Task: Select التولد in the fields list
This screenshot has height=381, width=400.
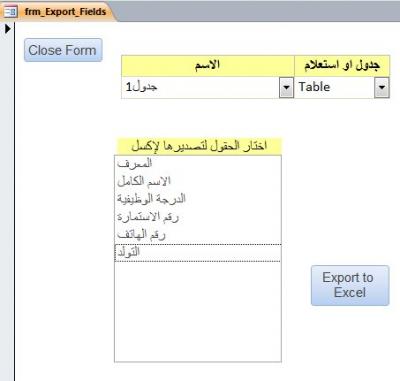Action: tap(198, 253)
